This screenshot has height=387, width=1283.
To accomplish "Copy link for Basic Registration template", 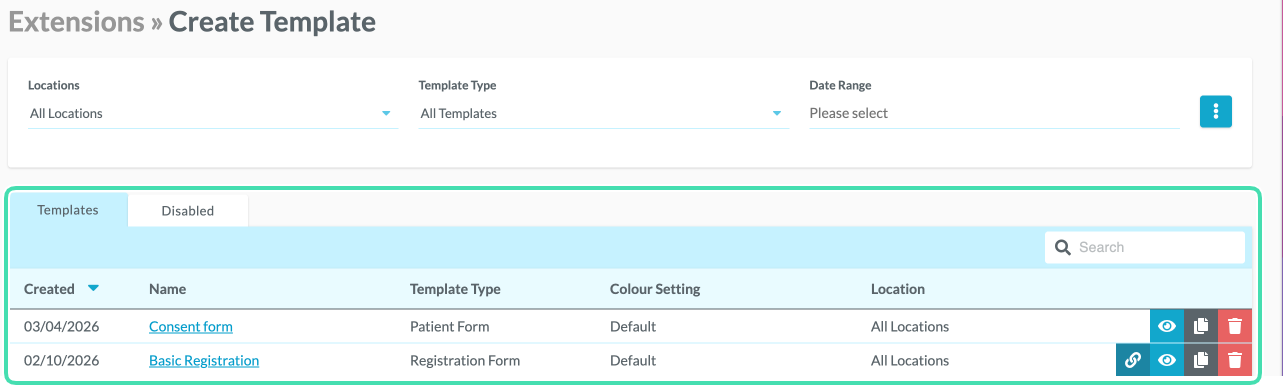I will [x=1133, y=360].
